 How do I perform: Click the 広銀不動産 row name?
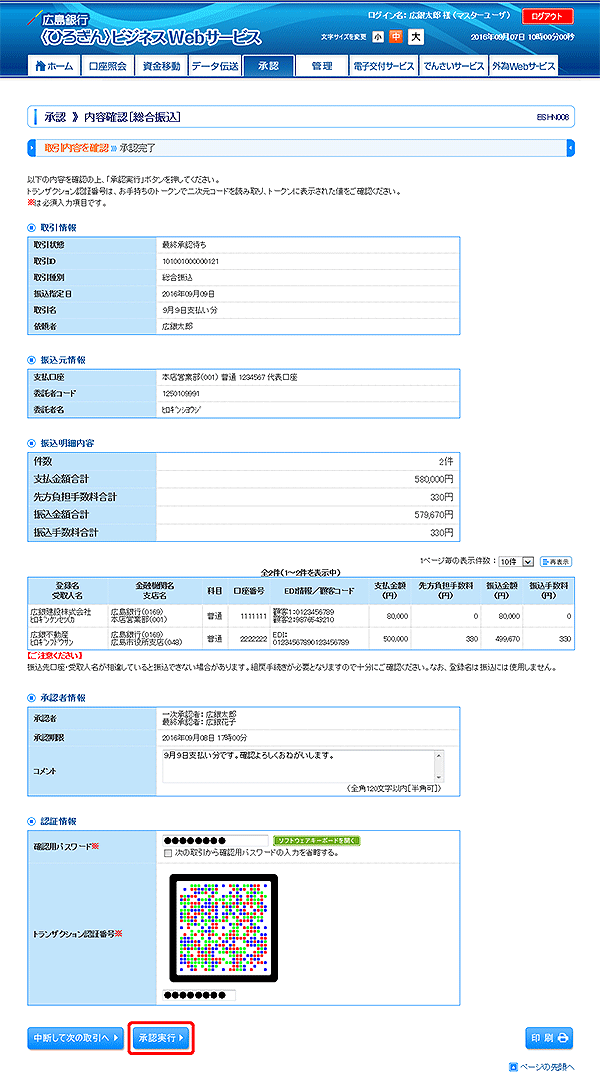(50, 634)
